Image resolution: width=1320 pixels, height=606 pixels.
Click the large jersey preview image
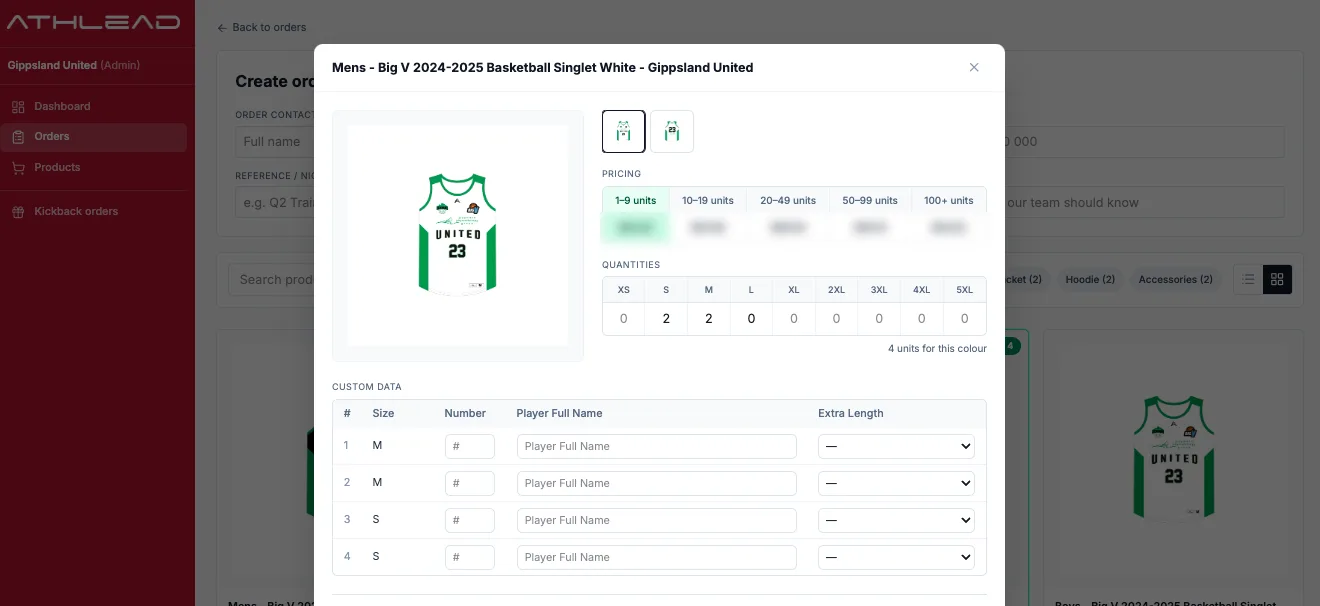458,236
